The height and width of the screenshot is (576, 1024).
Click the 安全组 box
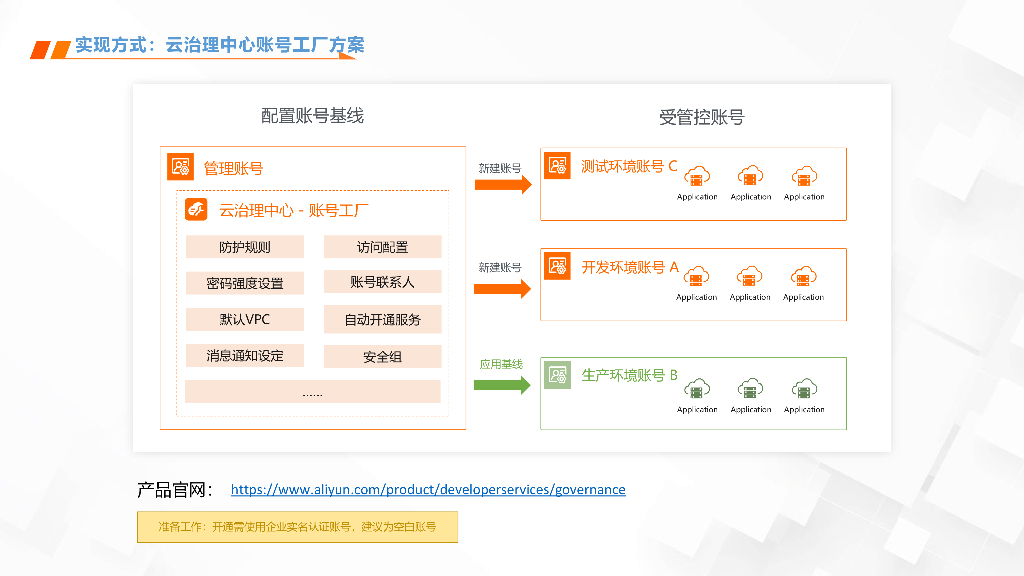[x=383, y=357]
